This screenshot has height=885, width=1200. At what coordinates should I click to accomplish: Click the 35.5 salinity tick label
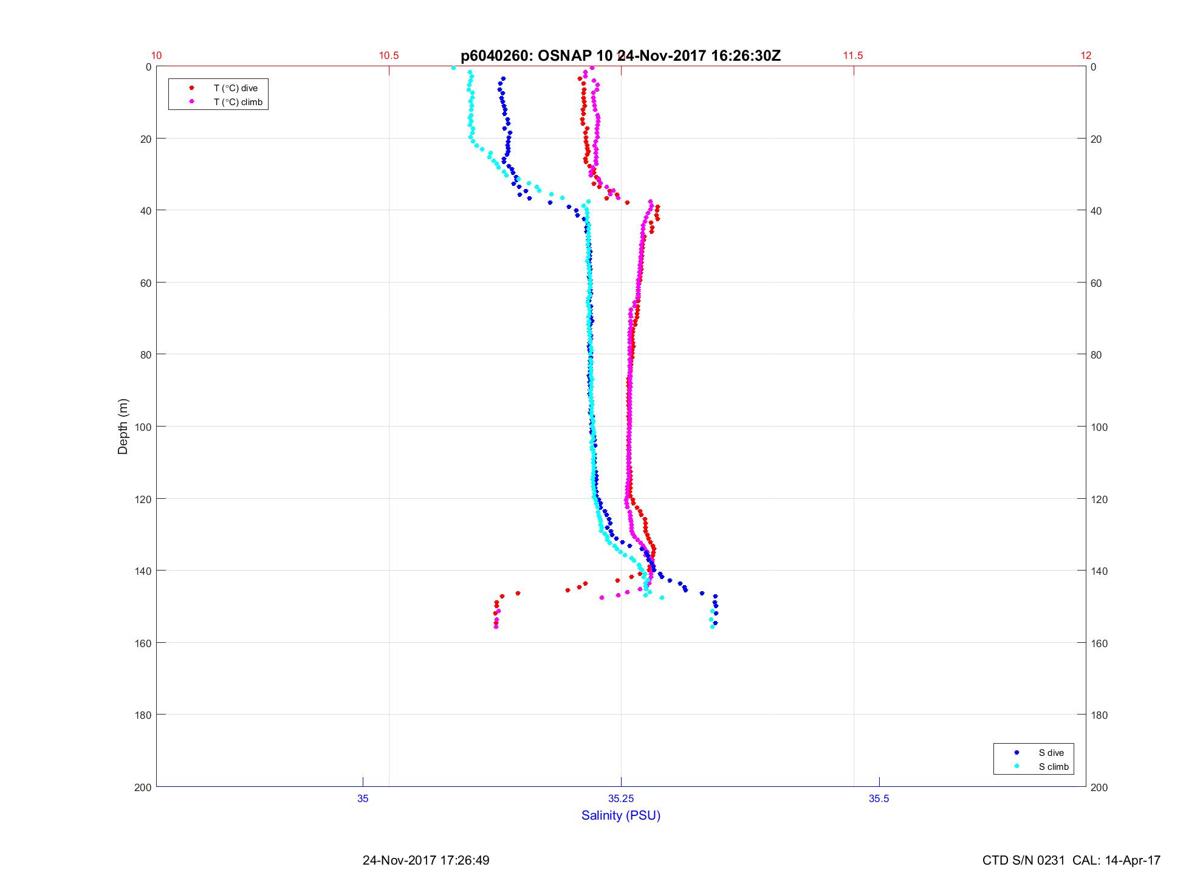click(x=878, y=798)
